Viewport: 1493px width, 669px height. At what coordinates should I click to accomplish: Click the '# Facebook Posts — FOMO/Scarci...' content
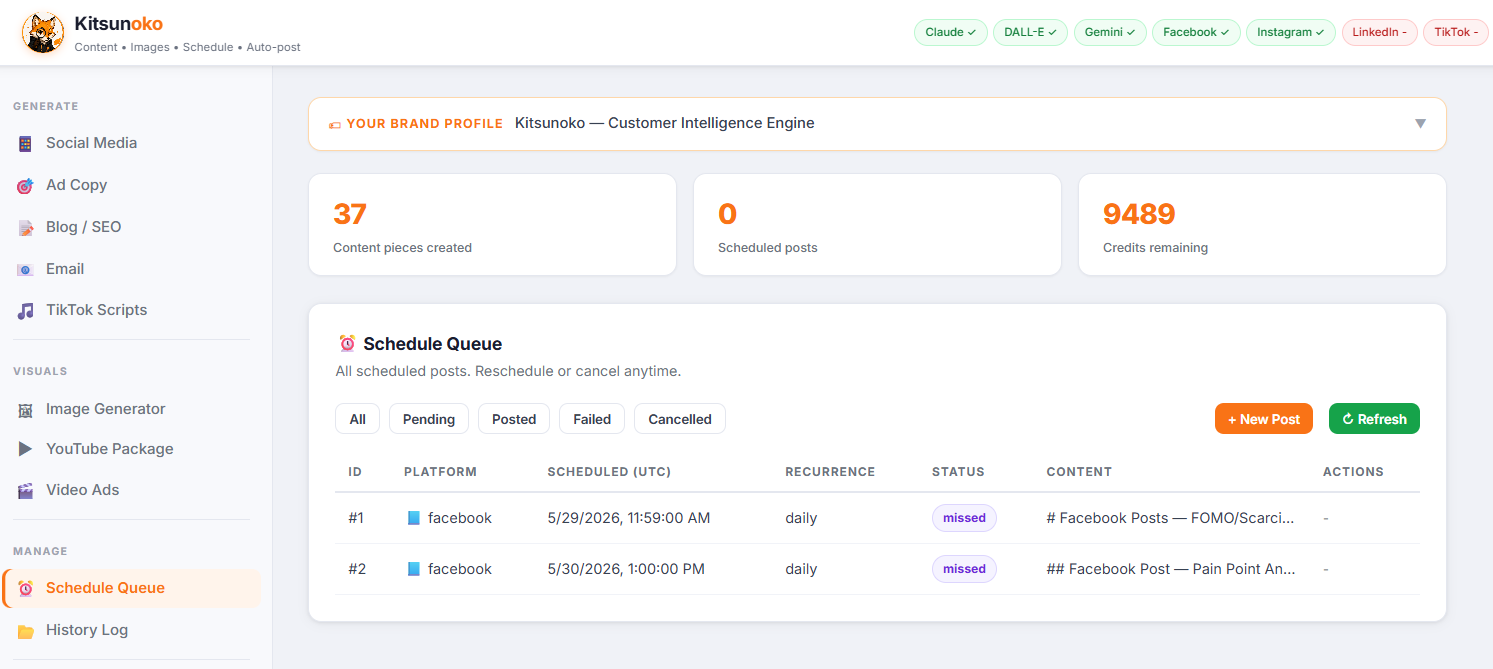[x=1170, y=518]
